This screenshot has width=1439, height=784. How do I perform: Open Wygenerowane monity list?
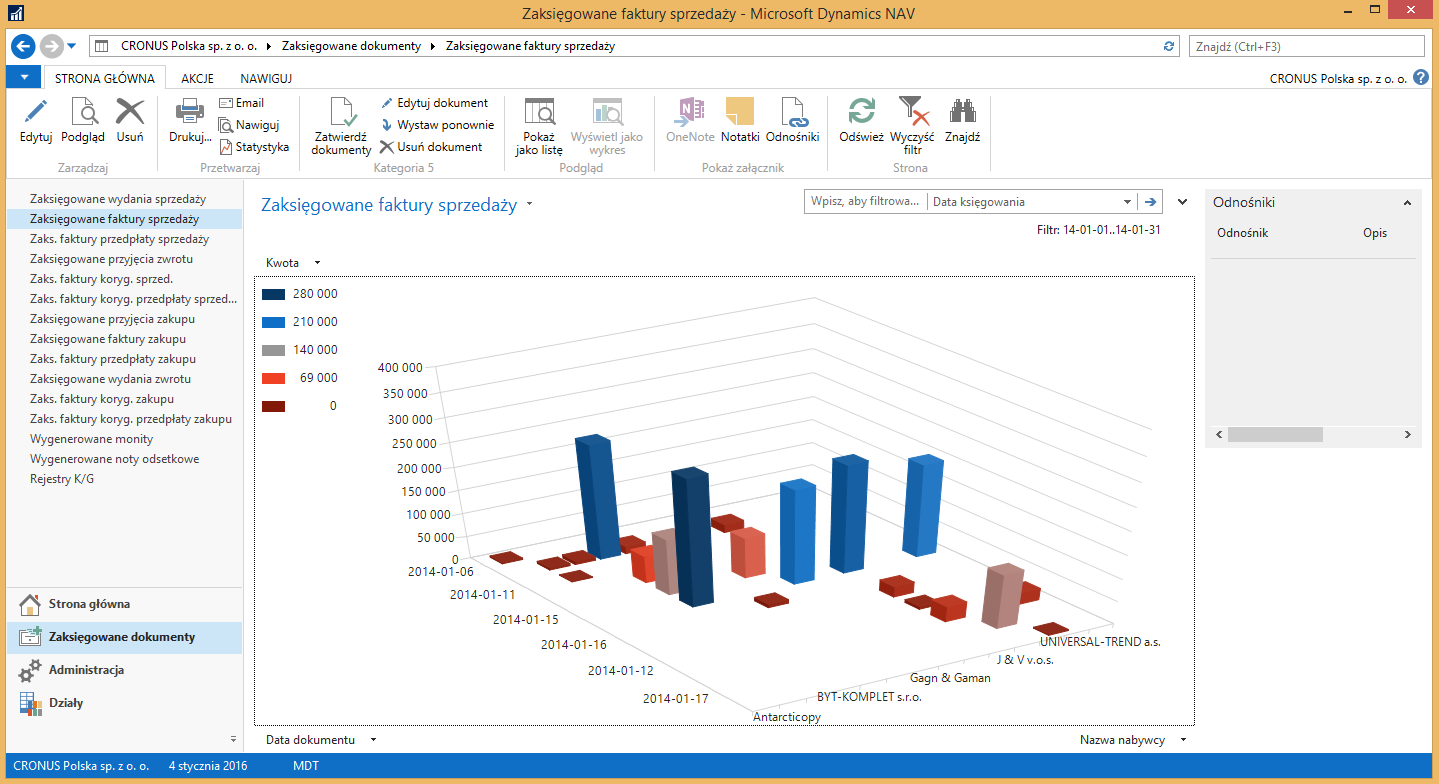(92, 439)
